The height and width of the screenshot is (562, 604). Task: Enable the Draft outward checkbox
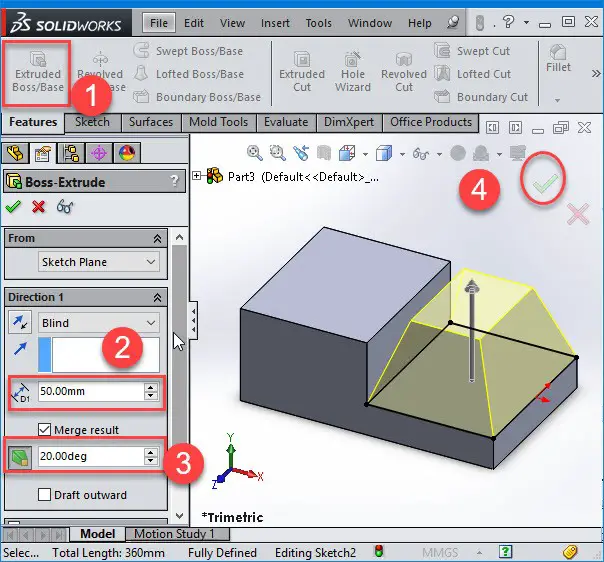44,494
